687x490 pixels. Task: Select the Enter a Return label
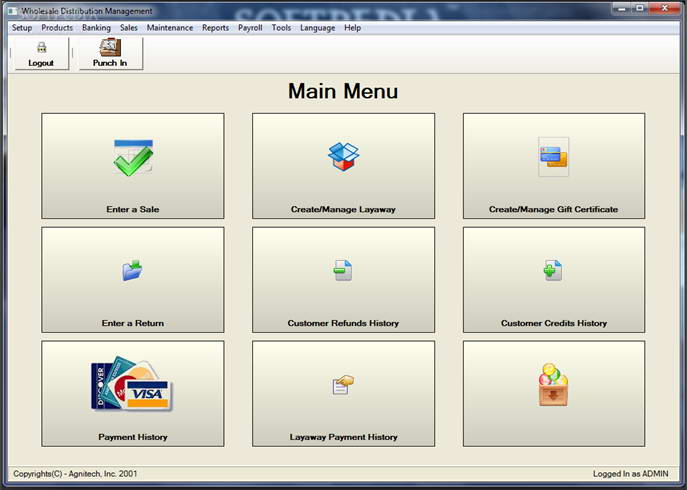133,323
